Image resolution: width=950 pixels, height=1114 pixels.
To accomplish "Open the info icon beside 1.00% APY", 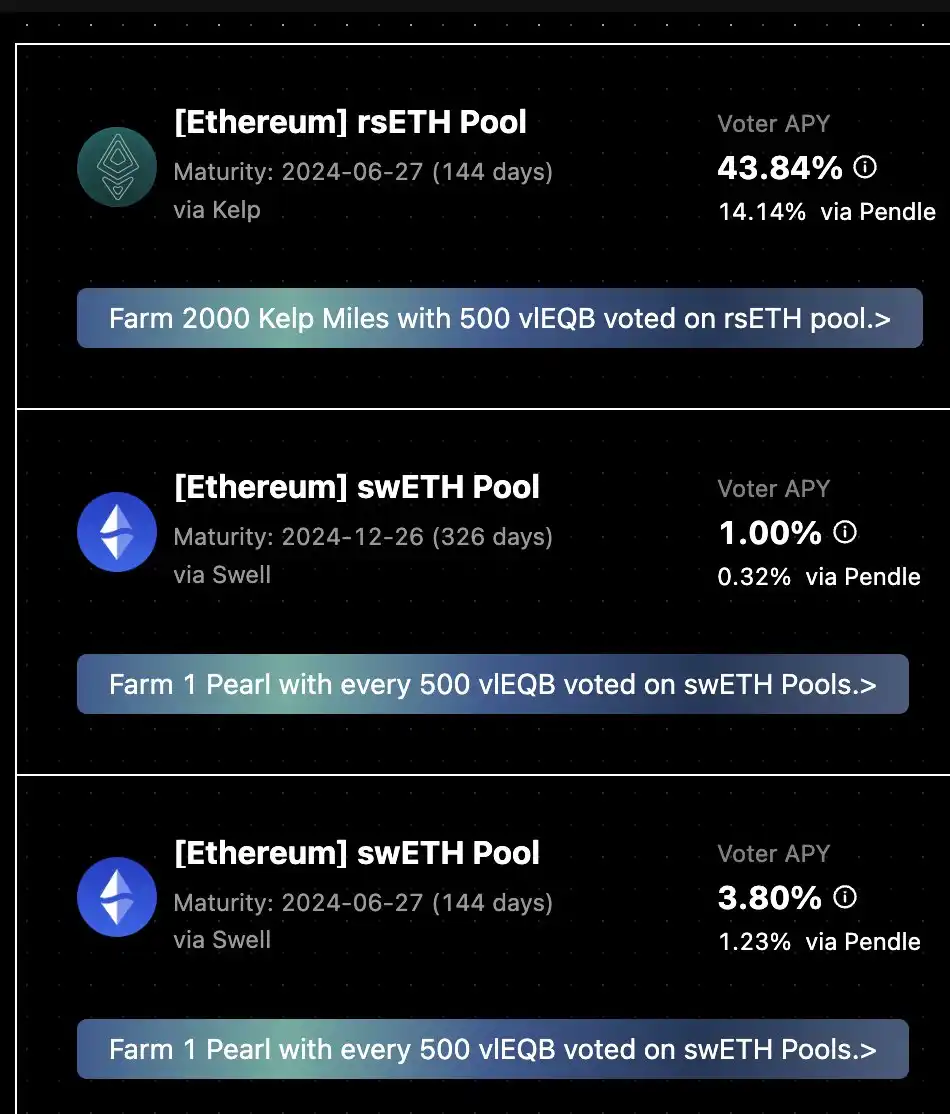I will (x=845, y=532).
